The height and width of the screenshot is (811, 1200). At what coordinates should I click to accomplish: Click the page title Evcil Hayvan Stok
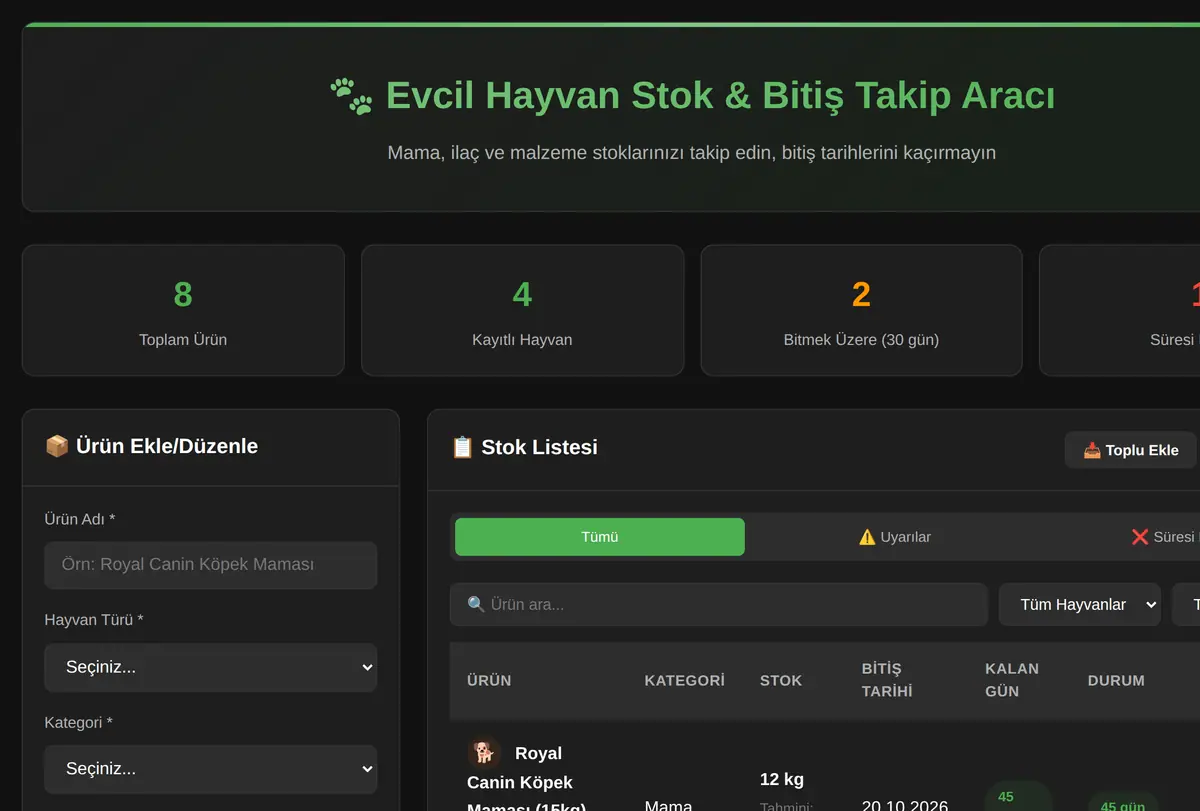720,96
